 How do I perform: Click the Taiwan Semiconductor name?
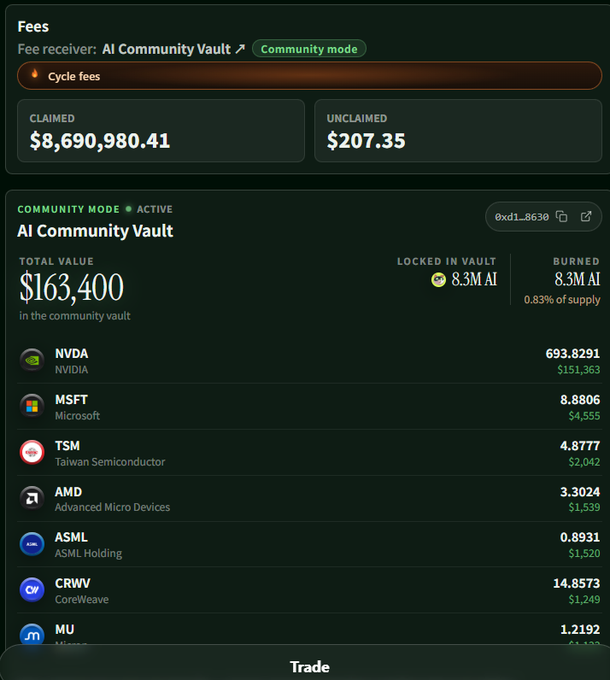(x=110, y=462)
